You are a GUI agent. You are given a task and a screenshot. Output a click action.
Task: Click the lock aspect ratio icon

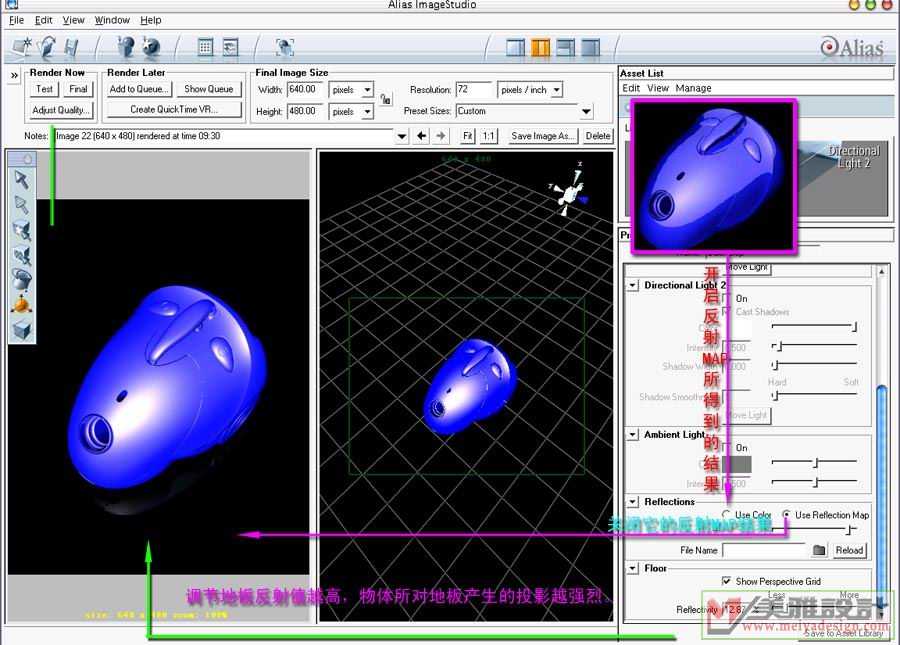[386, 99]
